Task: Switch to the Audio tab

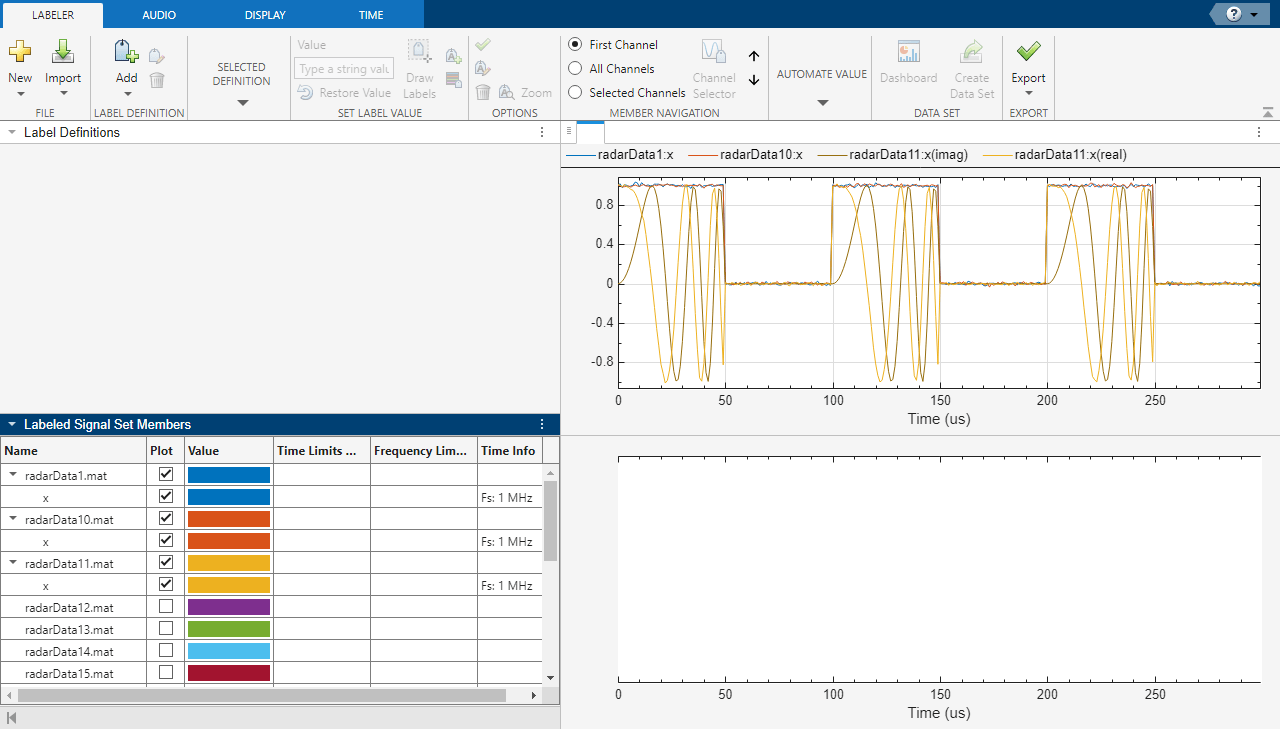Action: point(159,15)
